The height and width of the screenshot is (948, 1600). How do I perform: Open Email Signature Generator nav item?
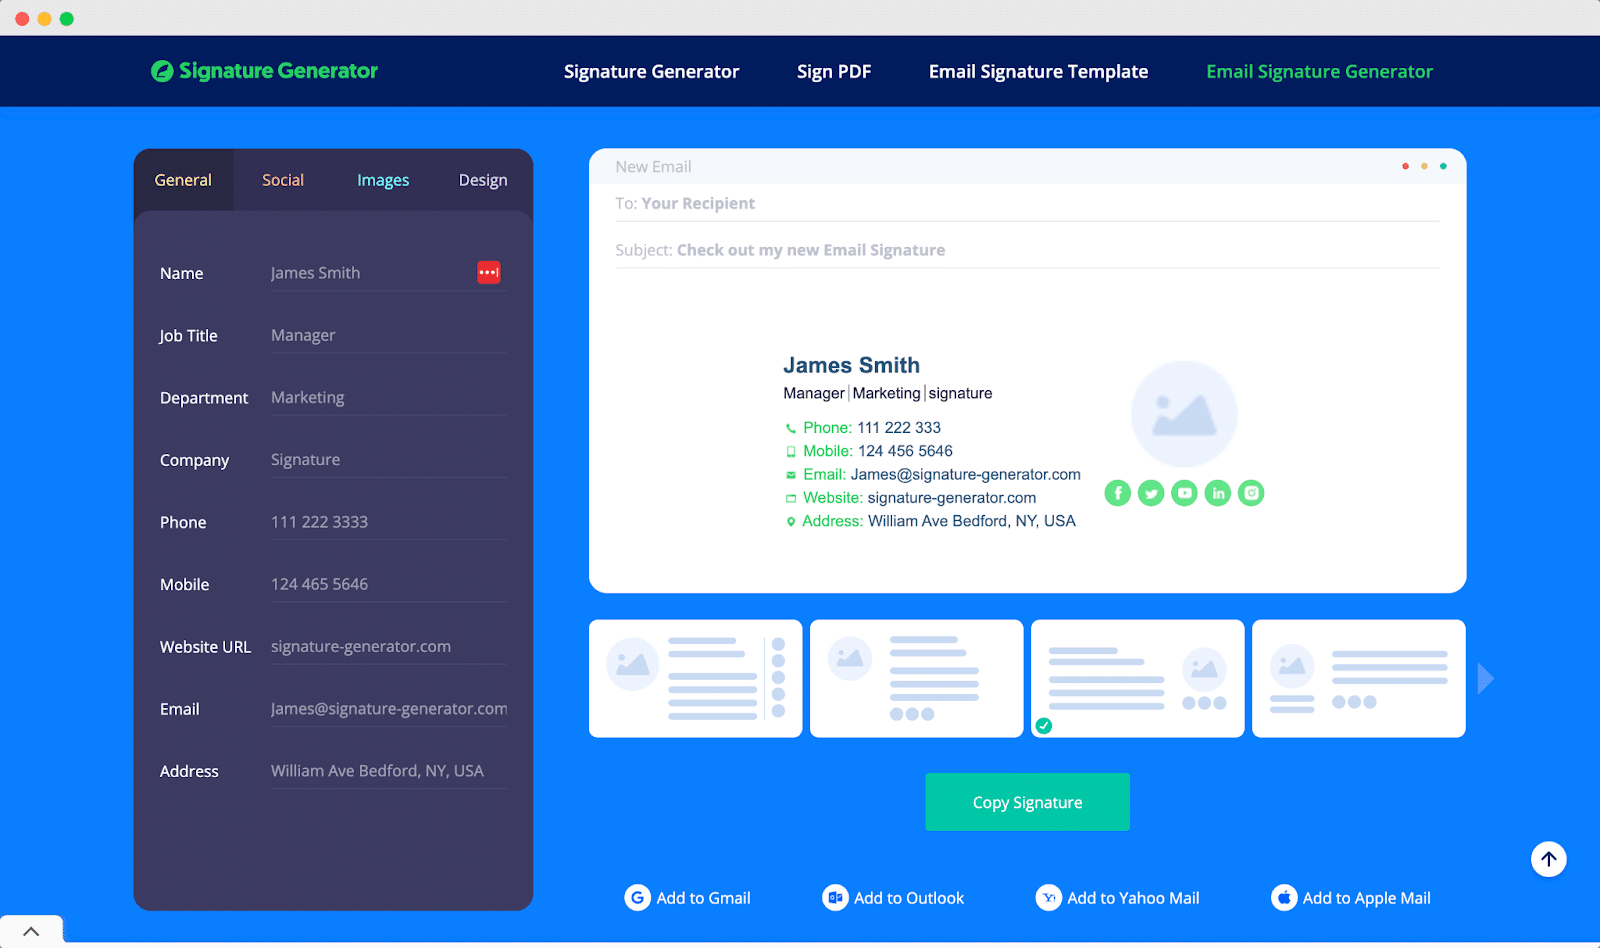[1319, 72]
